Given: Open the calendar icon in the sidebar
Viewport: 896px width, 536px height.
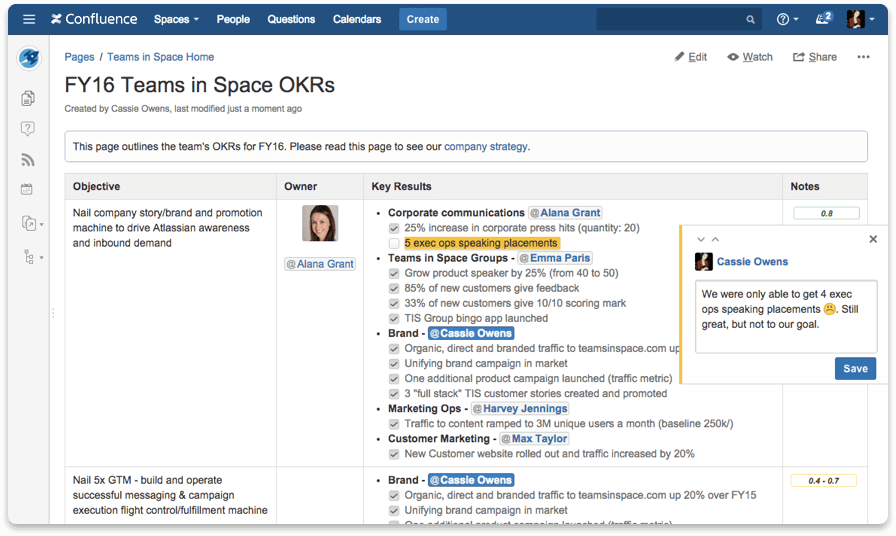Looking at the screenshot, I should point(28,189).
